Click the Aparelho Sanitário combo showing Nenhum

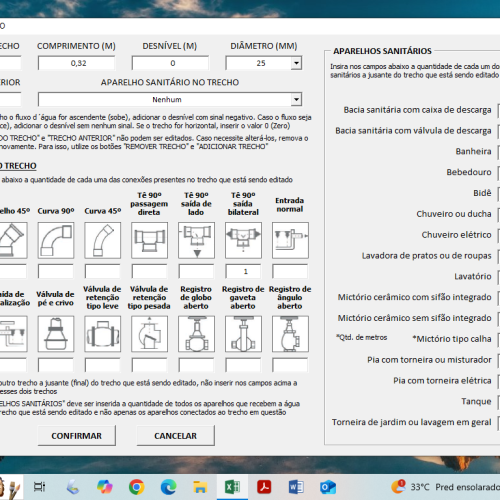point(170,99)
